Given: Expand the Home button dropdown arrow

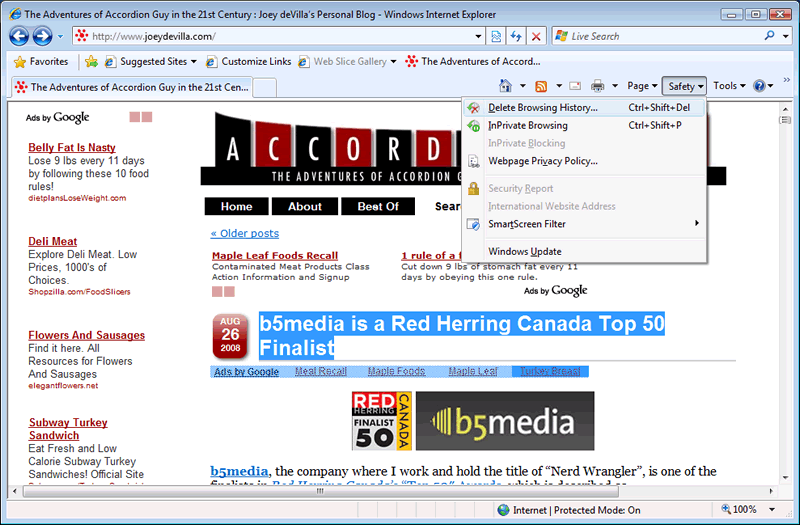Looking at the screenshot, I should click(x=522, y=86).
